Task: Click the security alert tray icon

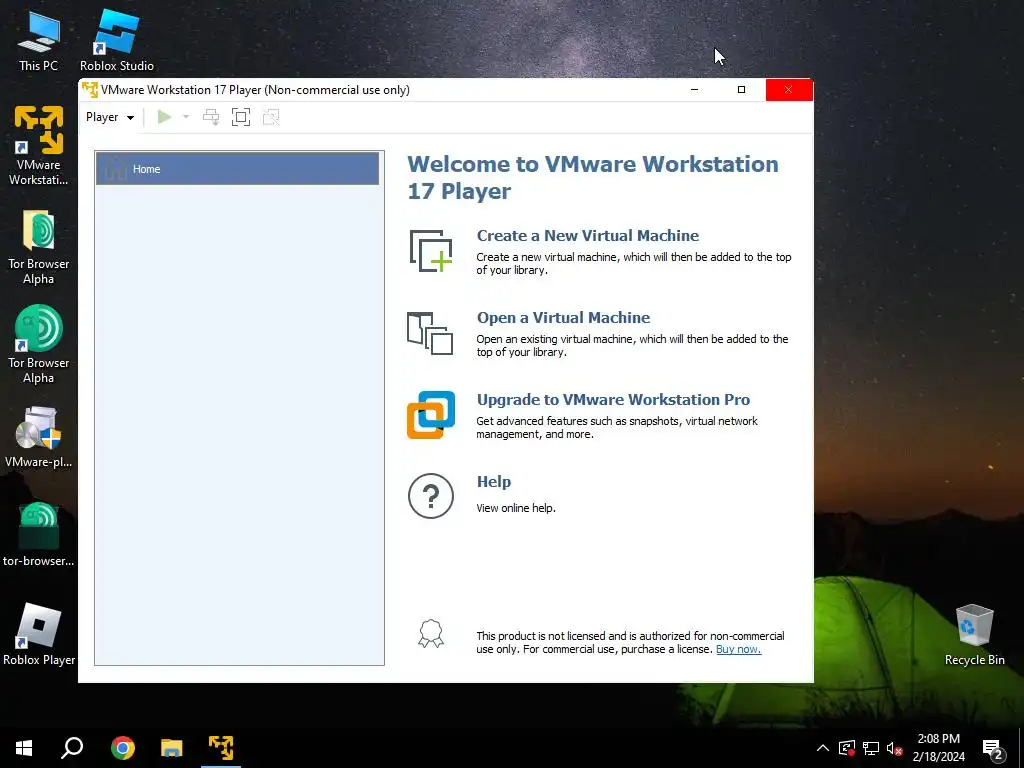Action: [x=847, y=748]
